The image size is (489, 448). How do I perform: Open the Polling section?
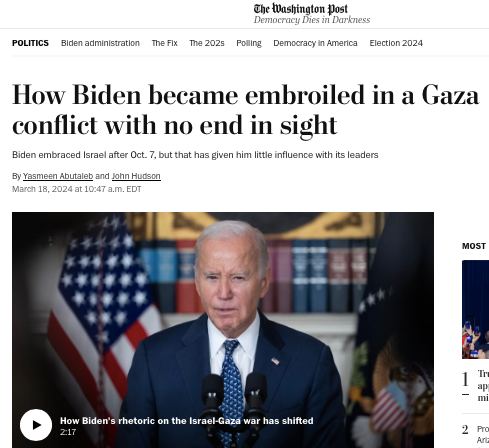pyautogui.click(x=249, y=43)
